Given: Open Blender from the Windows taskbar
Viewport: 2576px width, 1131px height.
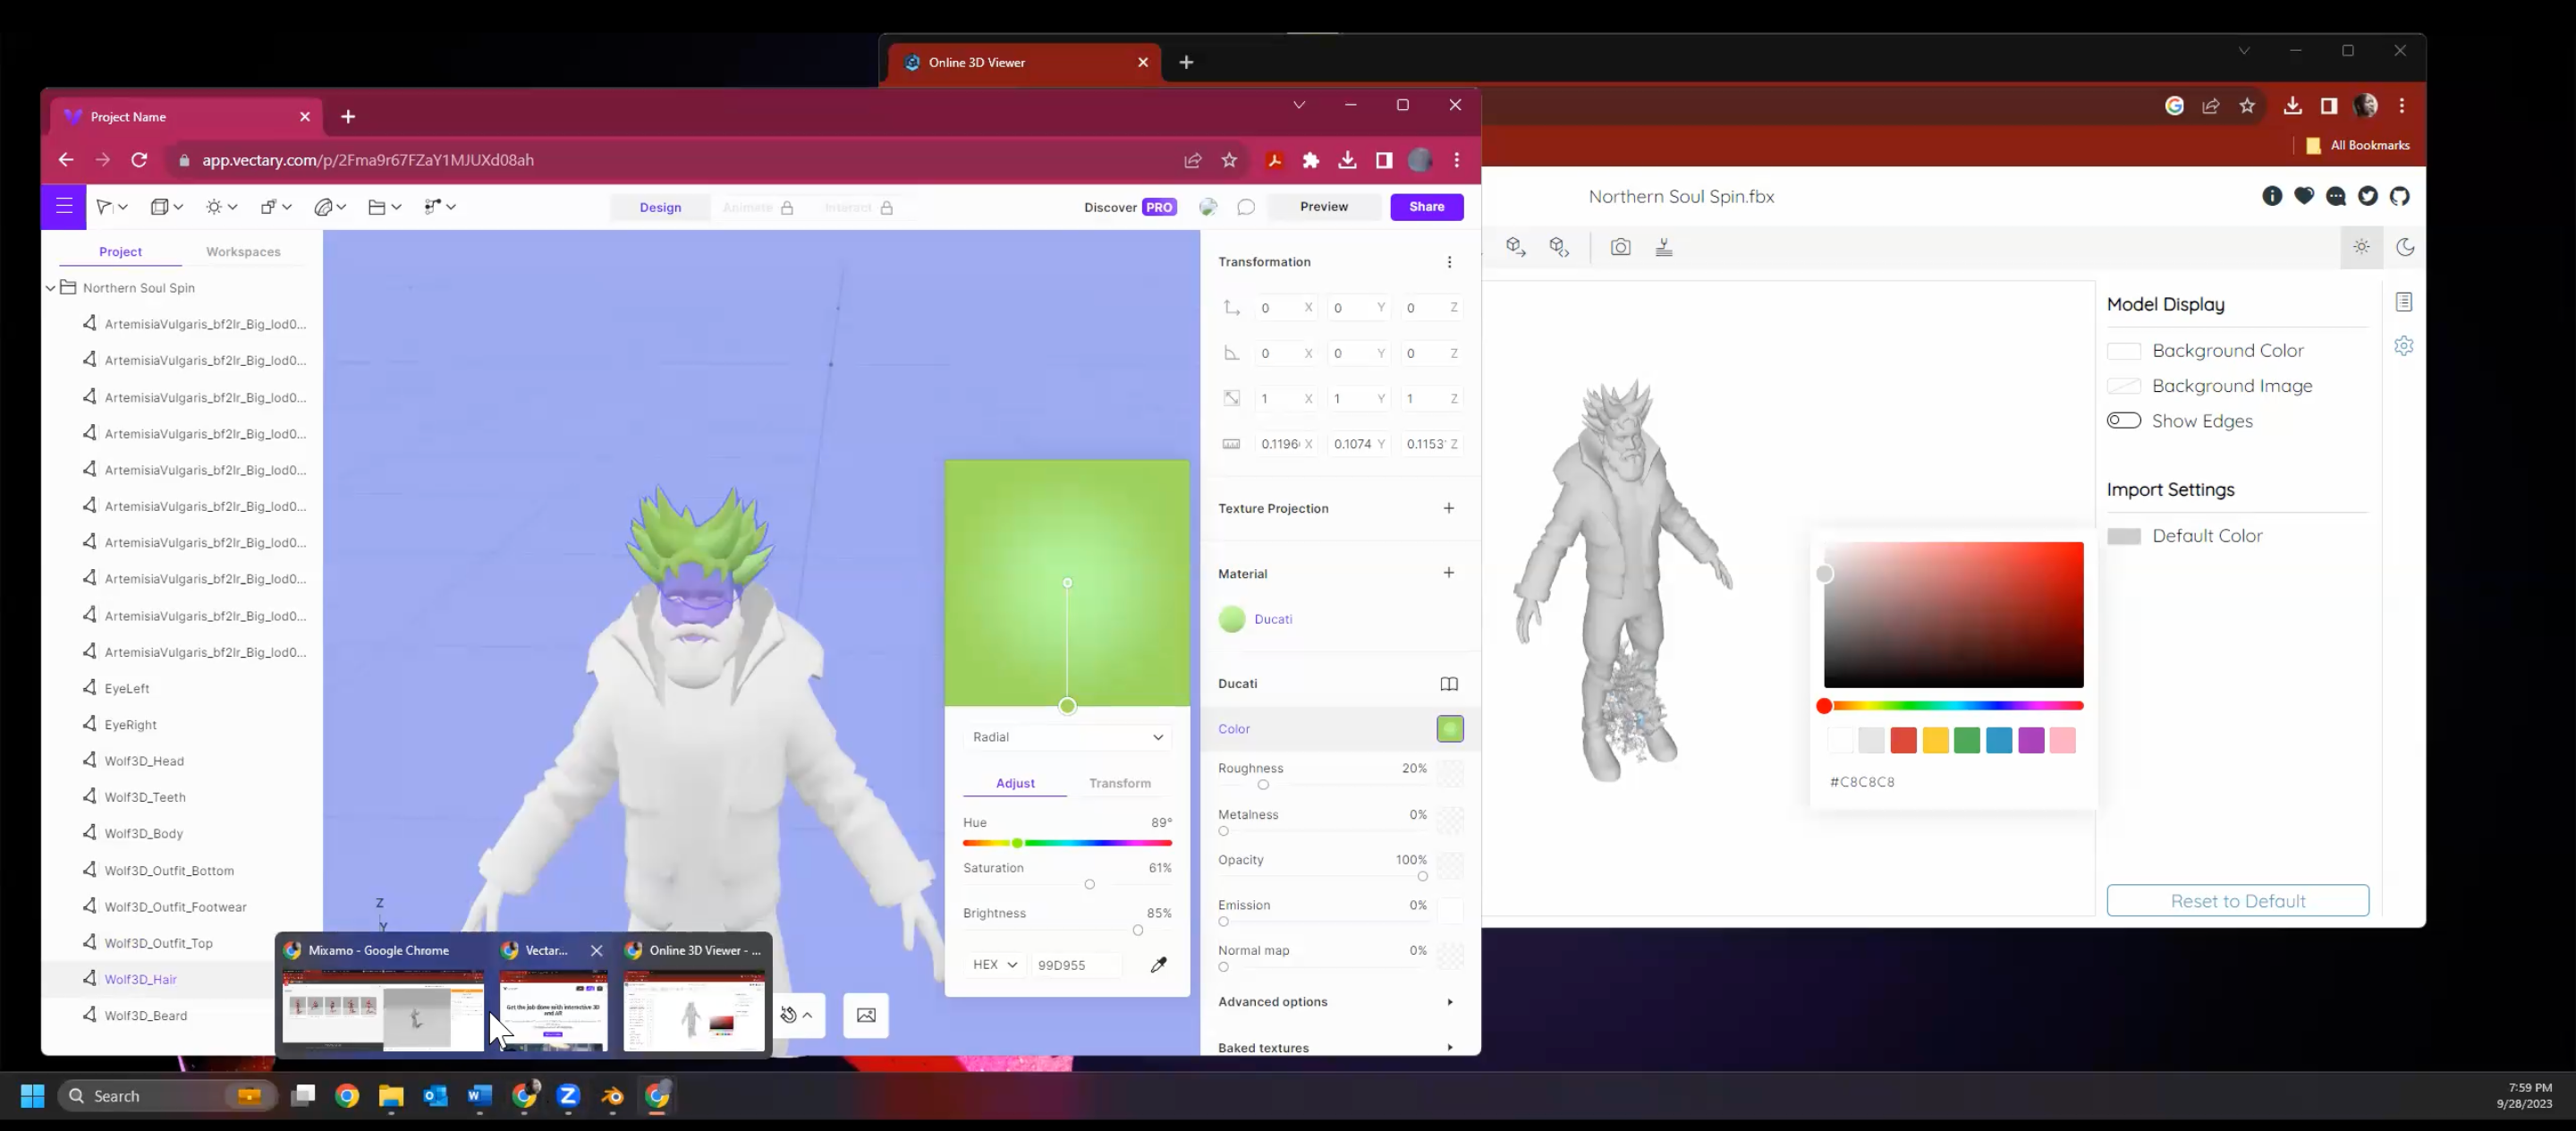Looking at the screenshot, I should point(612,1096).
